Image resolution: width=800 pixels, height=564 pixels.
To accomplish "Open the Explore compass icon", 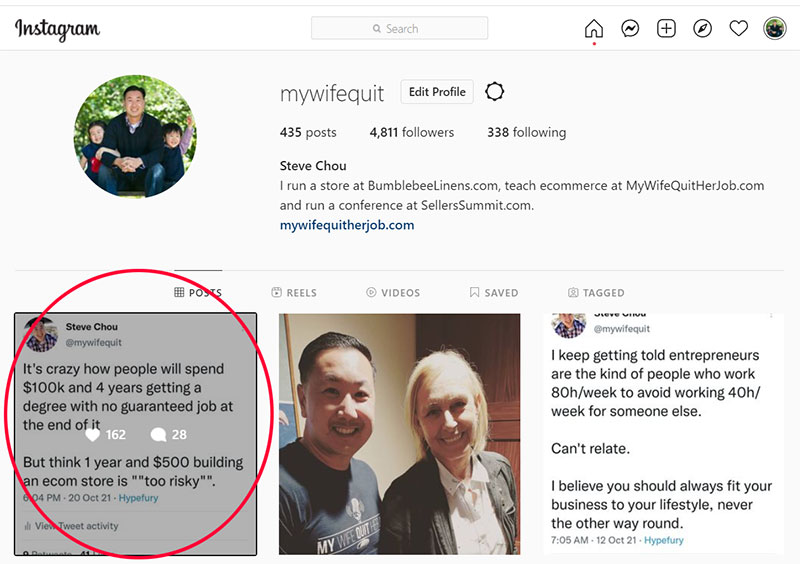I will coord(702,29).
